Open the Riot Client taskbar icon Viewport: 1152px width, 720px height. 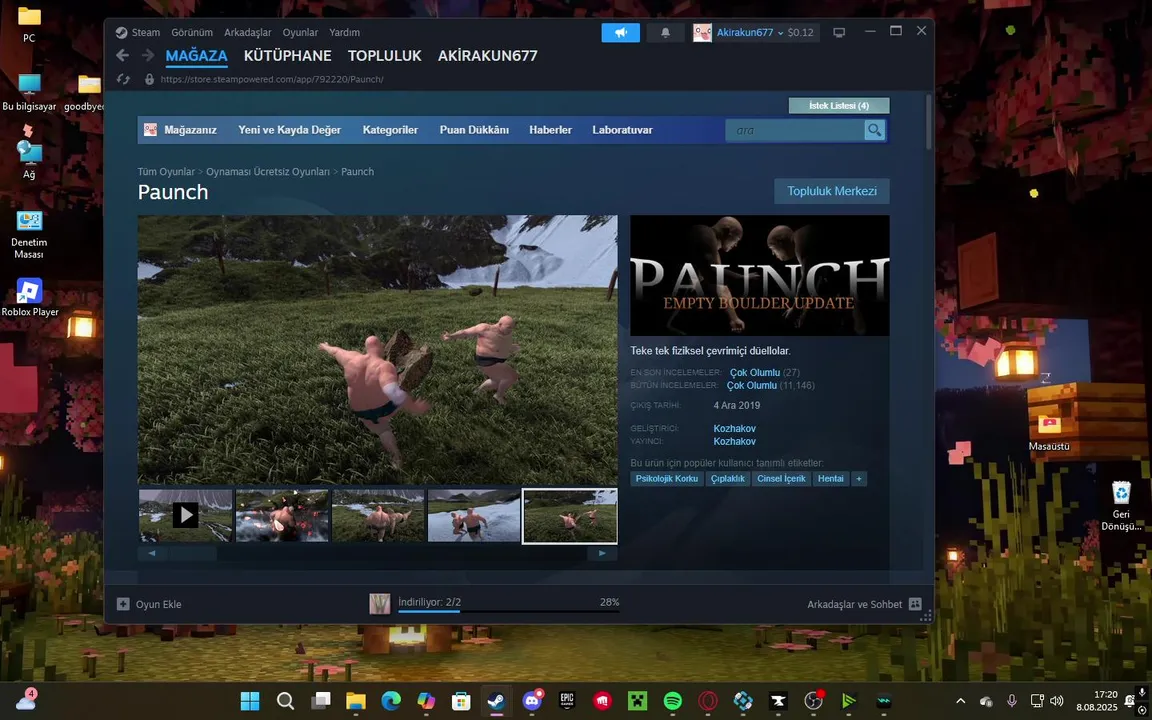[602, 701]
